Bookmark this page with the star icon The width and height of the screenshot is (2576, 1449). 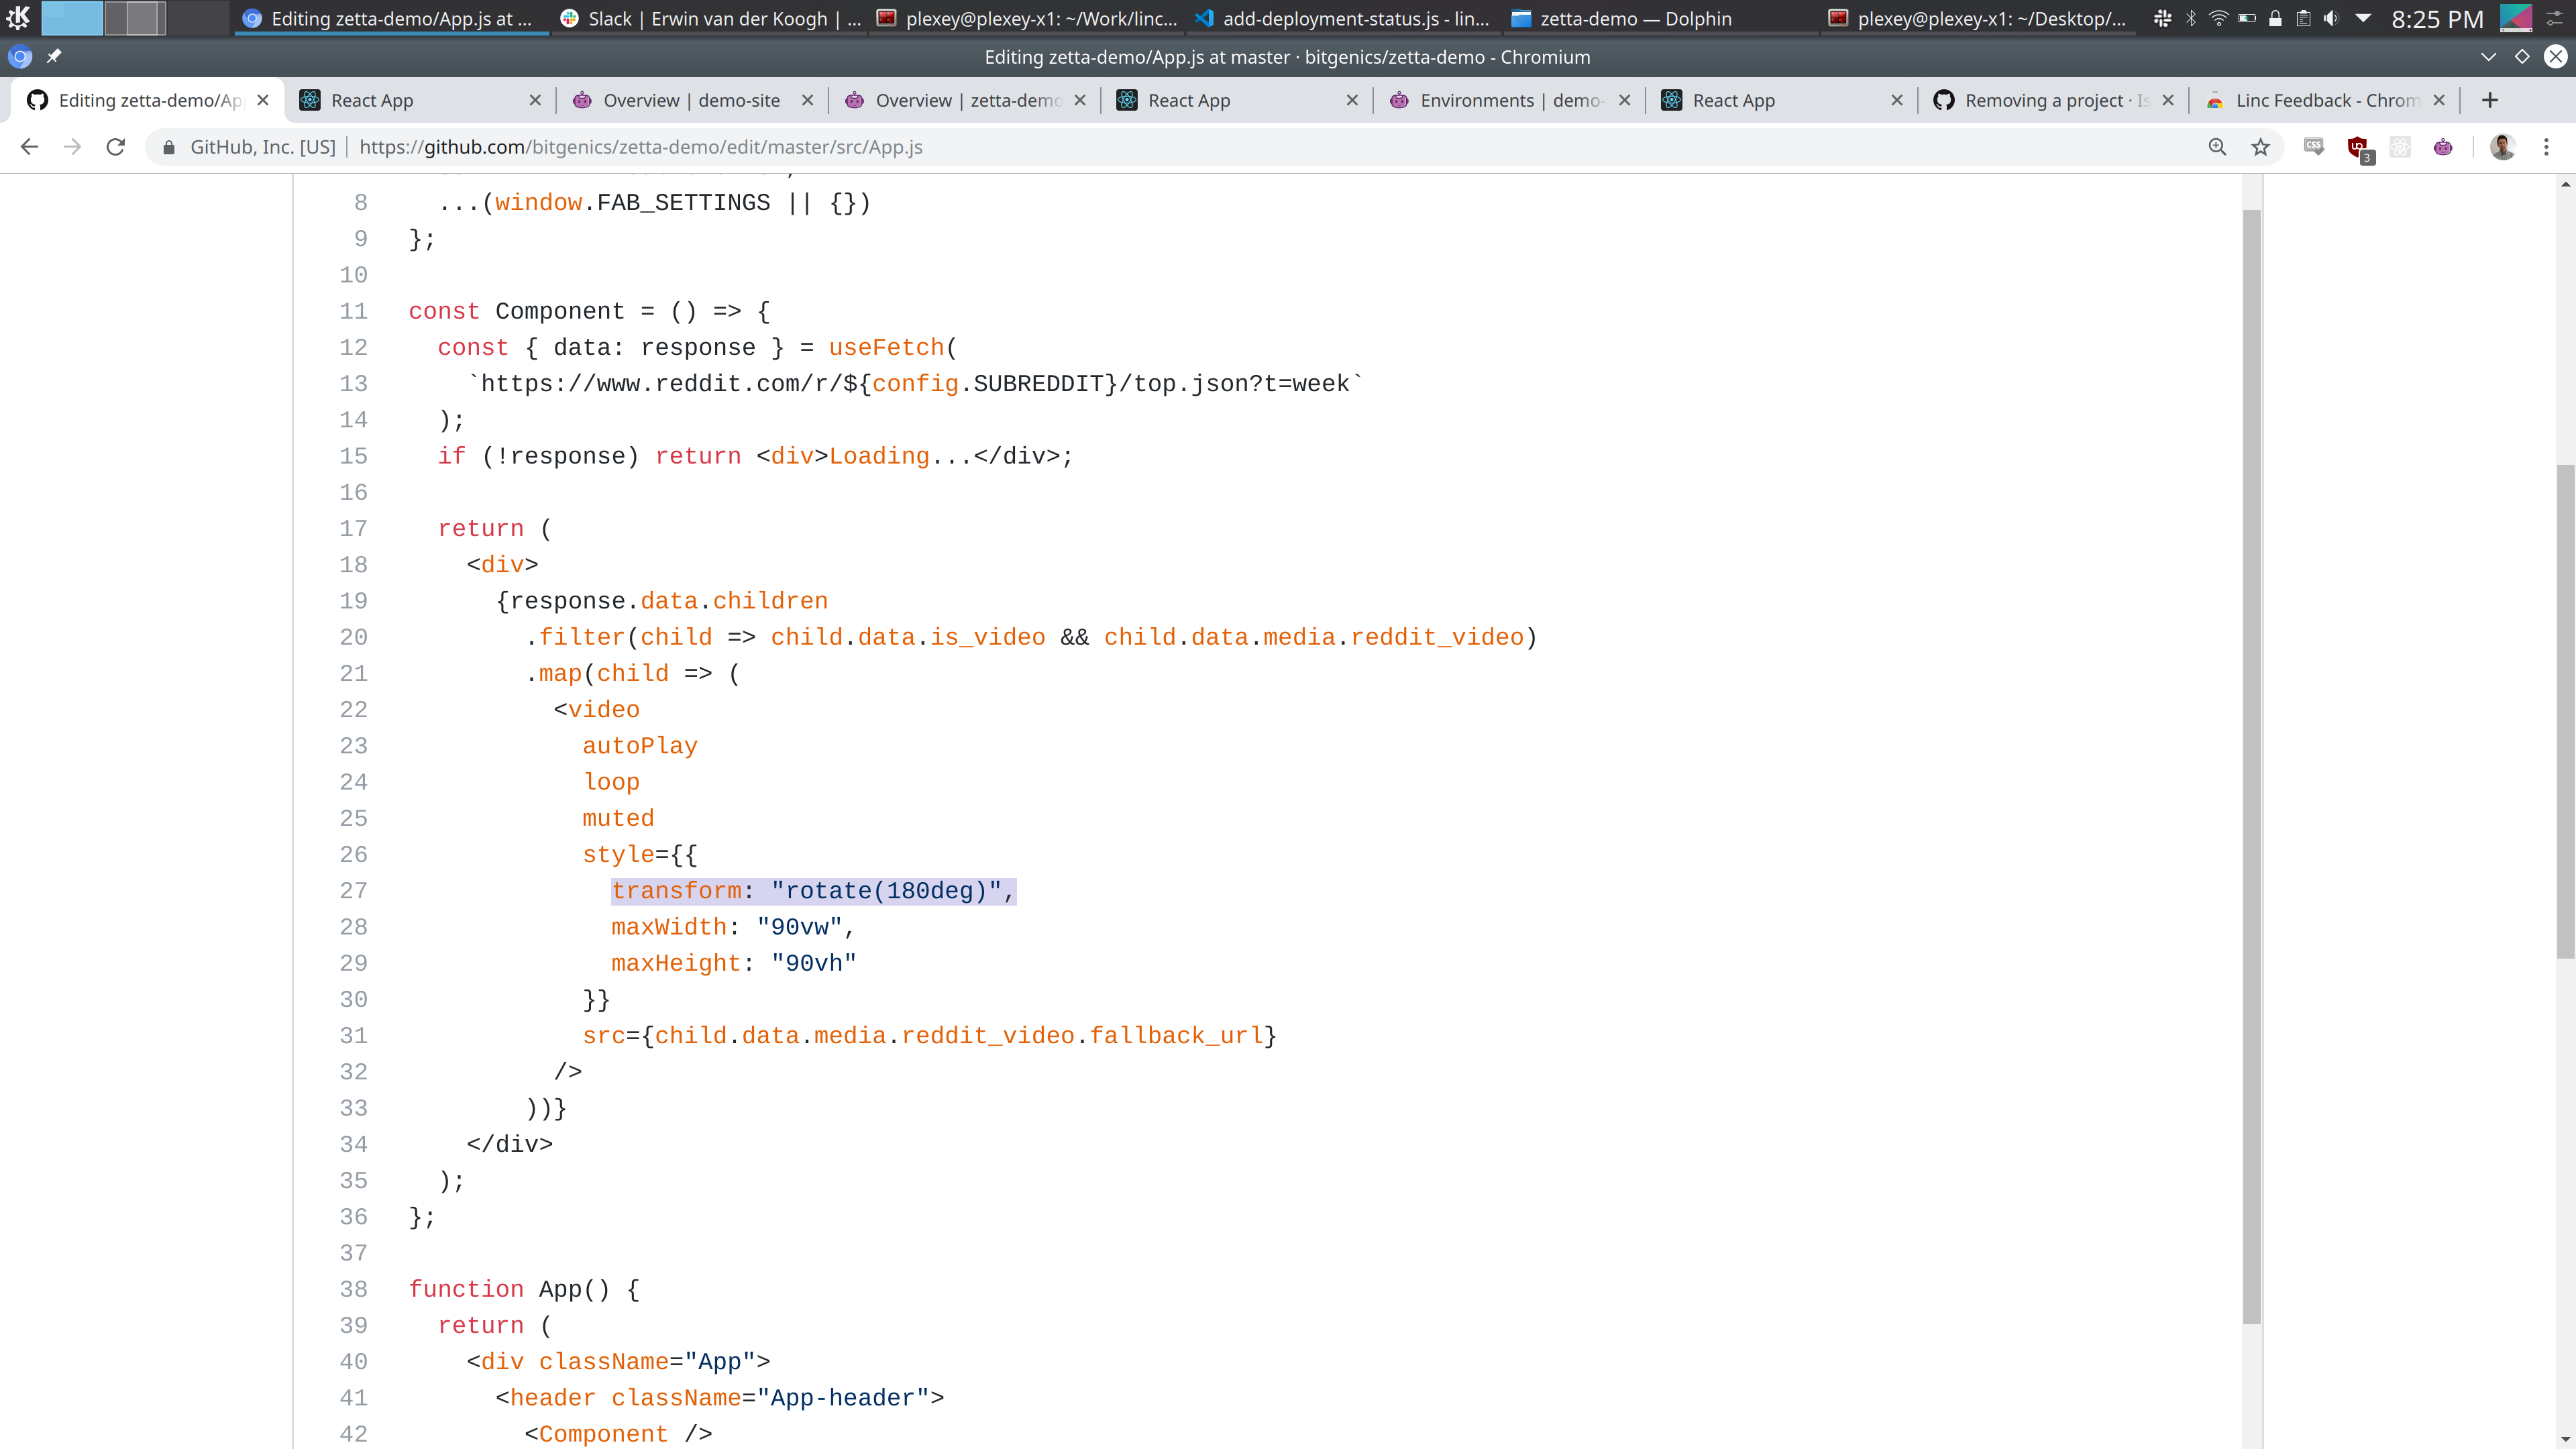tap(2260, 147)
